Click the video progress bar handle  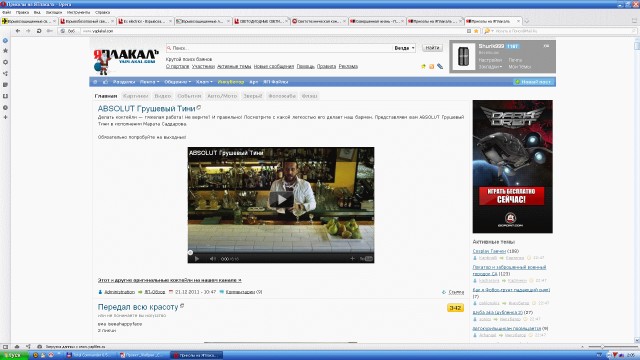(190, 253)
